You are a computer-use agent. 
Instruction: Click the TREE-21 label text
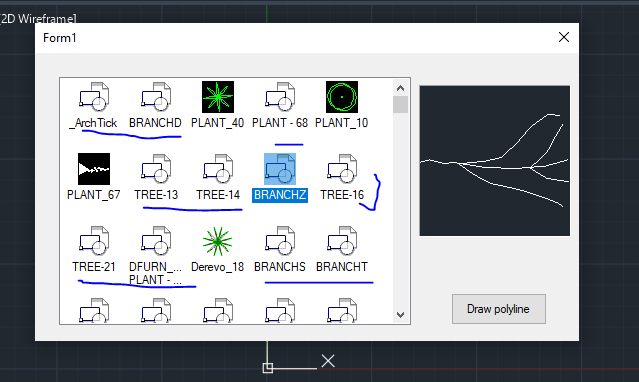pos(94,267)
